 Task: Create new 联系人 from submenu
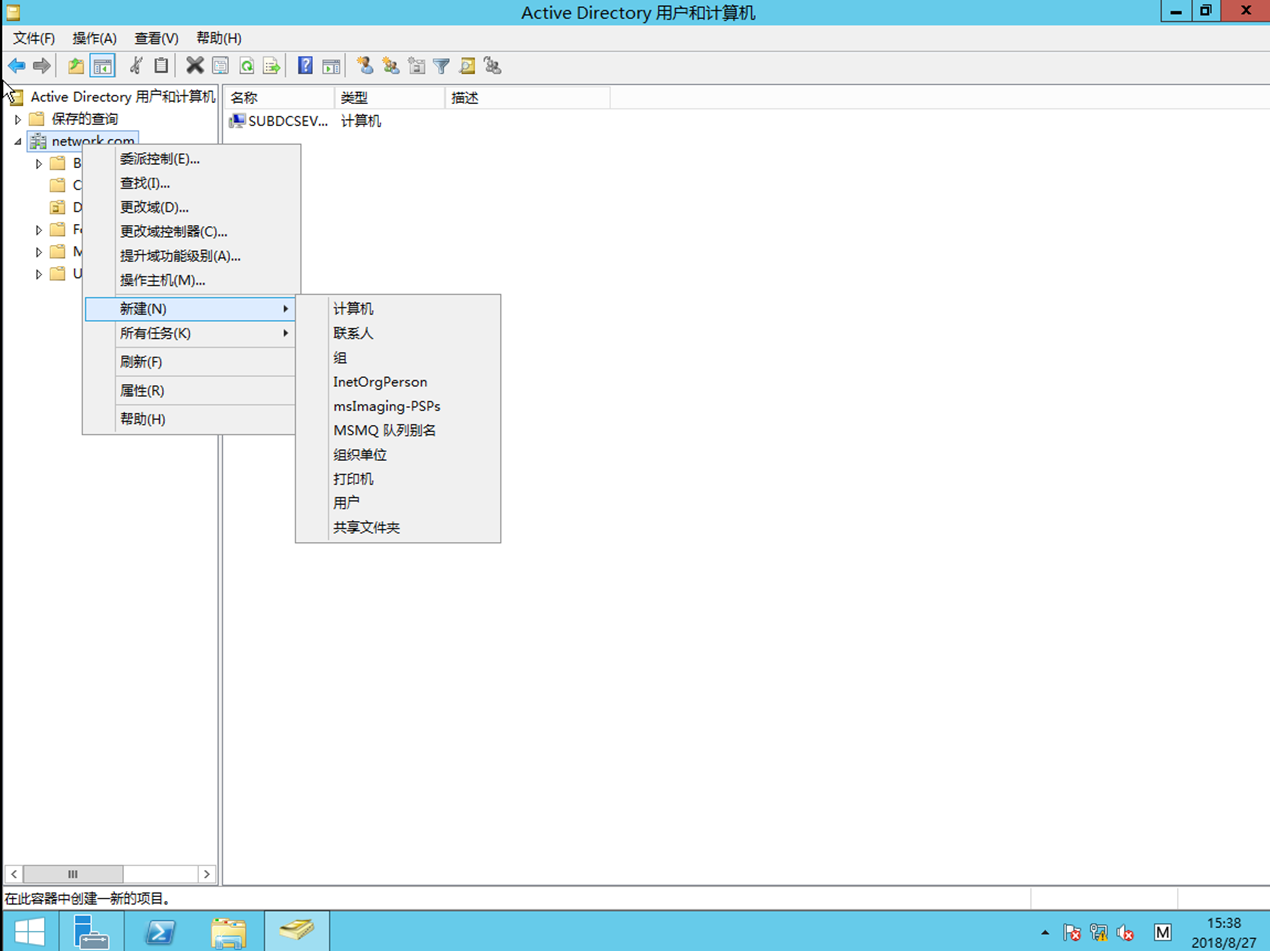[398, 333]
